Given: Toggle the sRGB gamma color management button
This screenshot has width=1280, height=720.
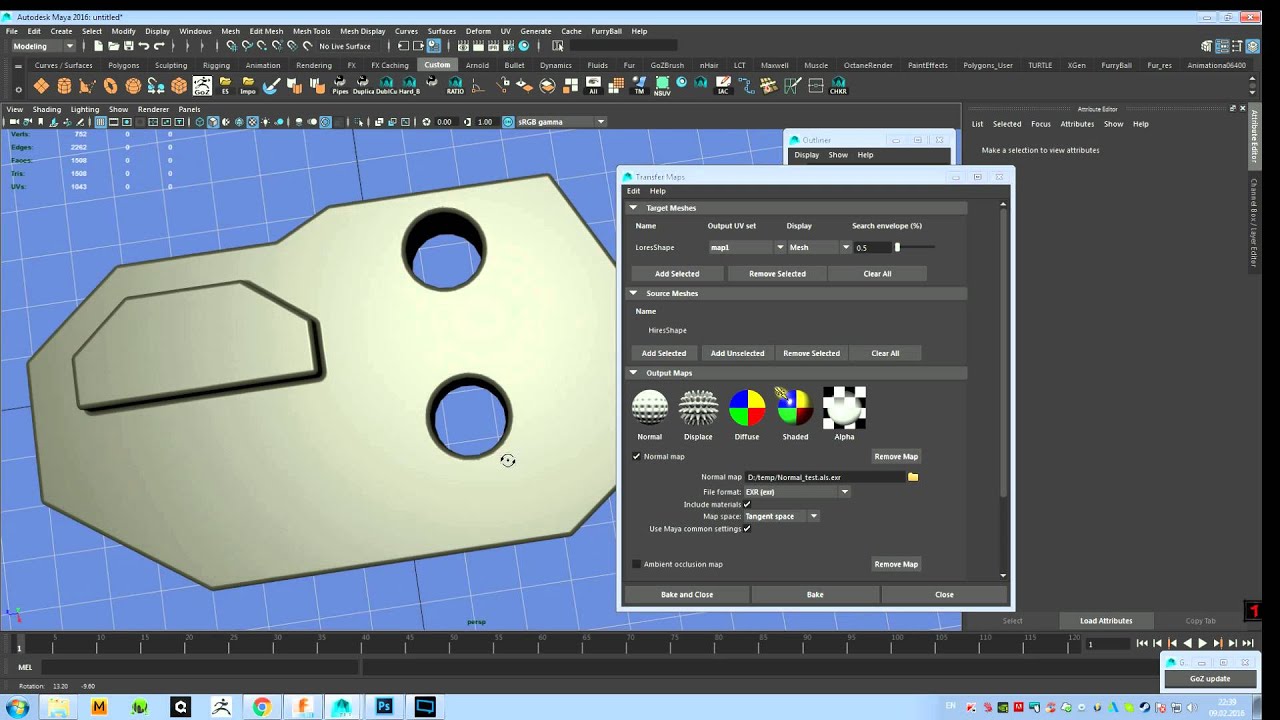Looking at the screenshot, I should coord(509,122).
